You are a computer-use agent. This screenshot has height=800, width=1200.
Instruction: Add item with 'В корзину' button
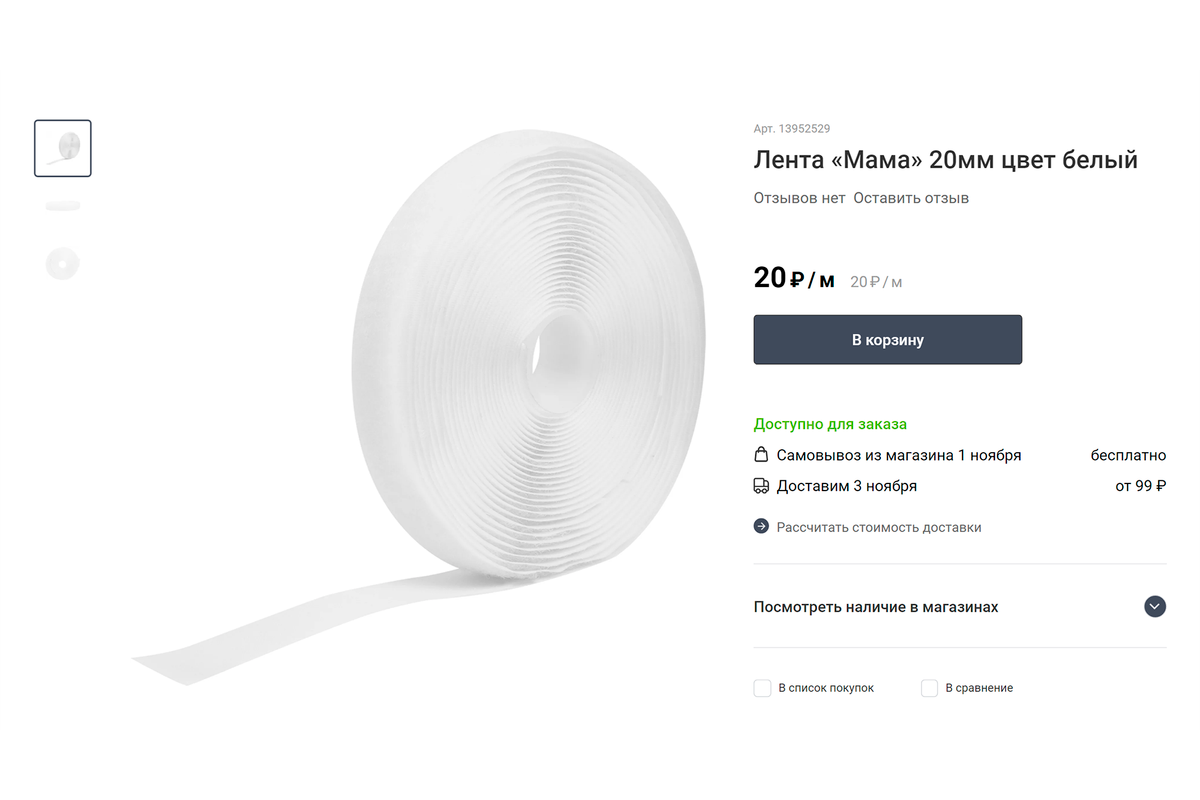888,340
